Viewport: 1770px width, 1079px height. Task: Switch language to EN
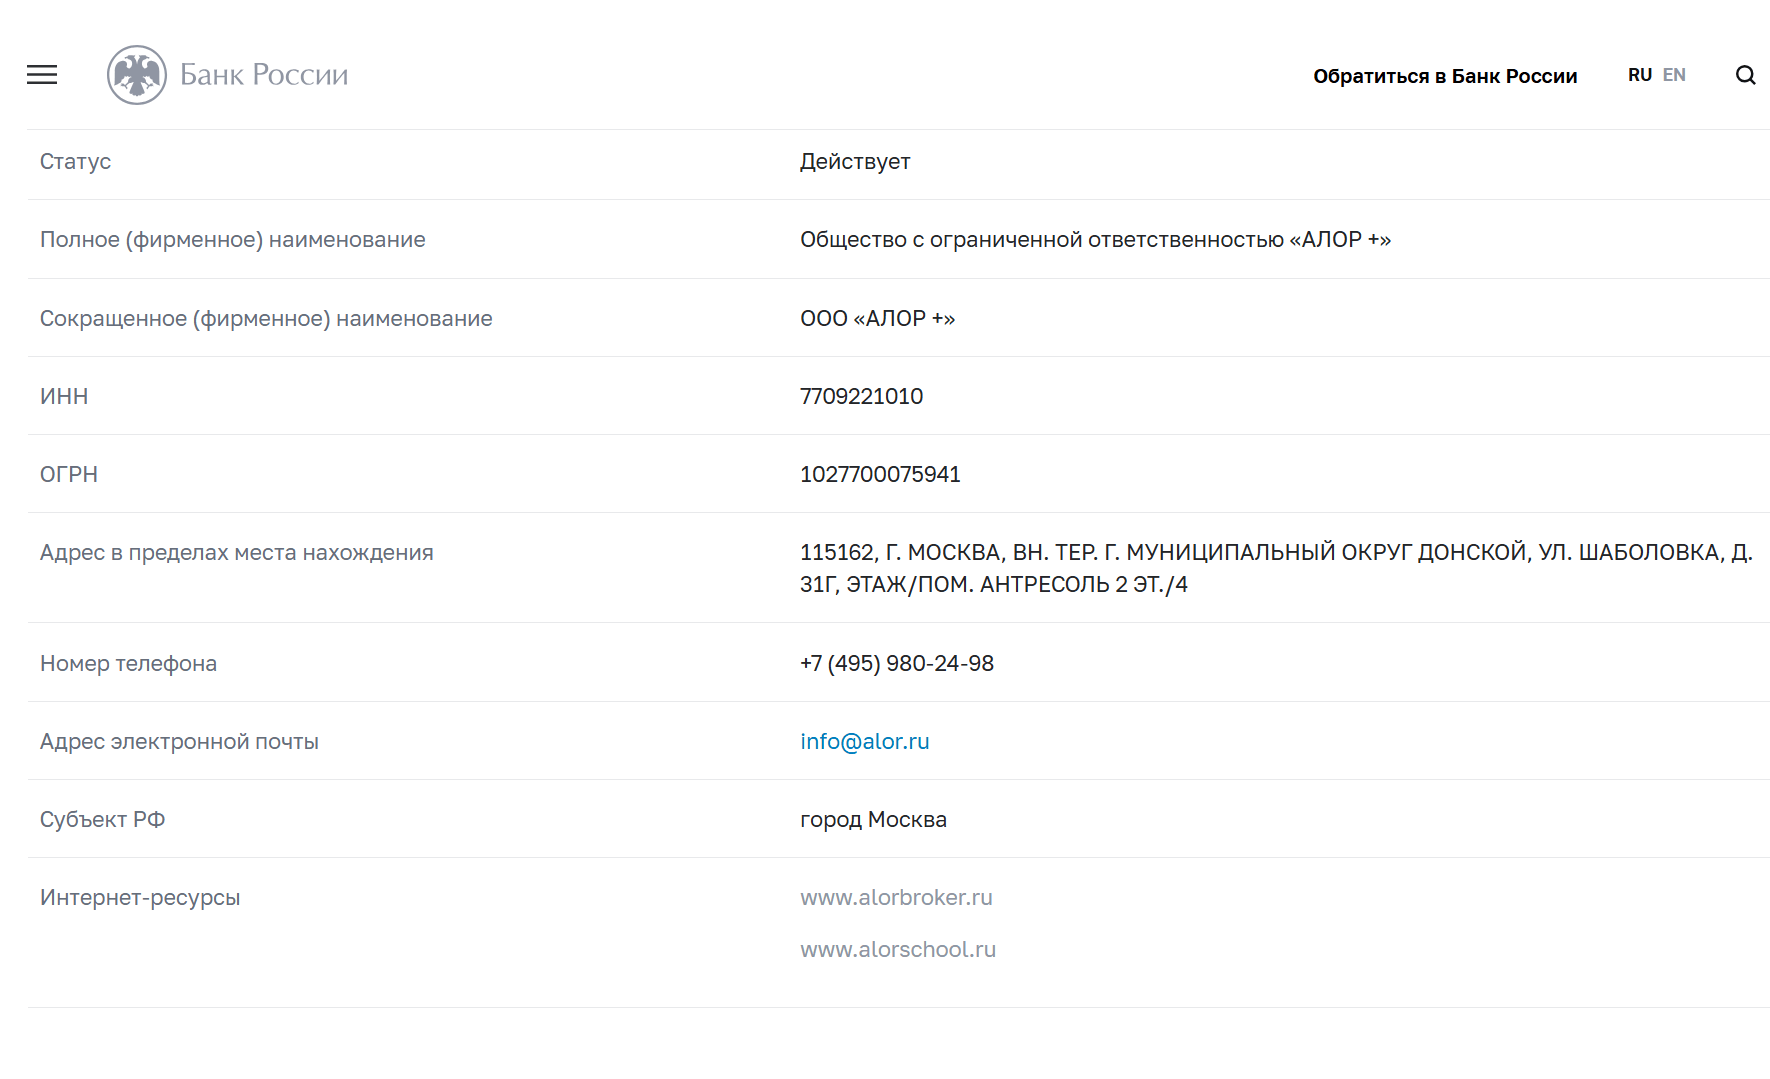coord(1674,75)
